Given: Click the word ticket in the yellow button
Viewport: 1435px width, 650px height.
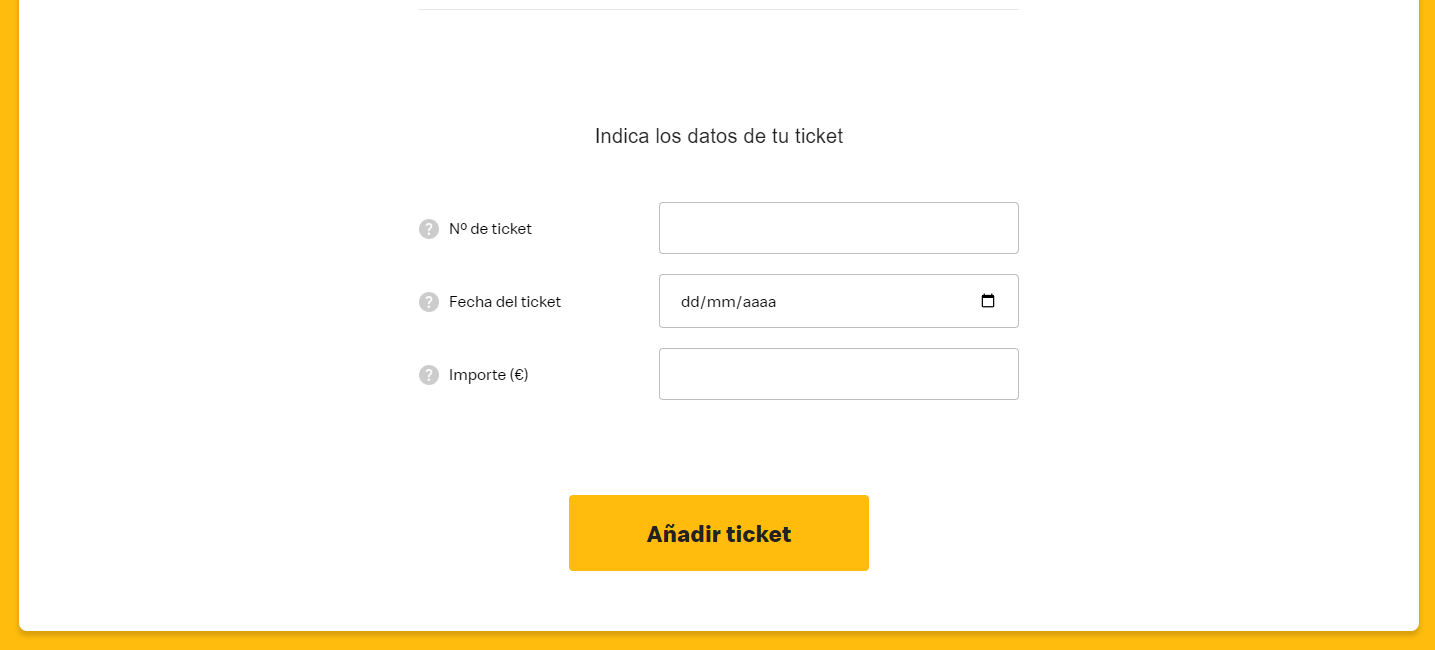Looking at the screenshot, I should pos(759,534).
